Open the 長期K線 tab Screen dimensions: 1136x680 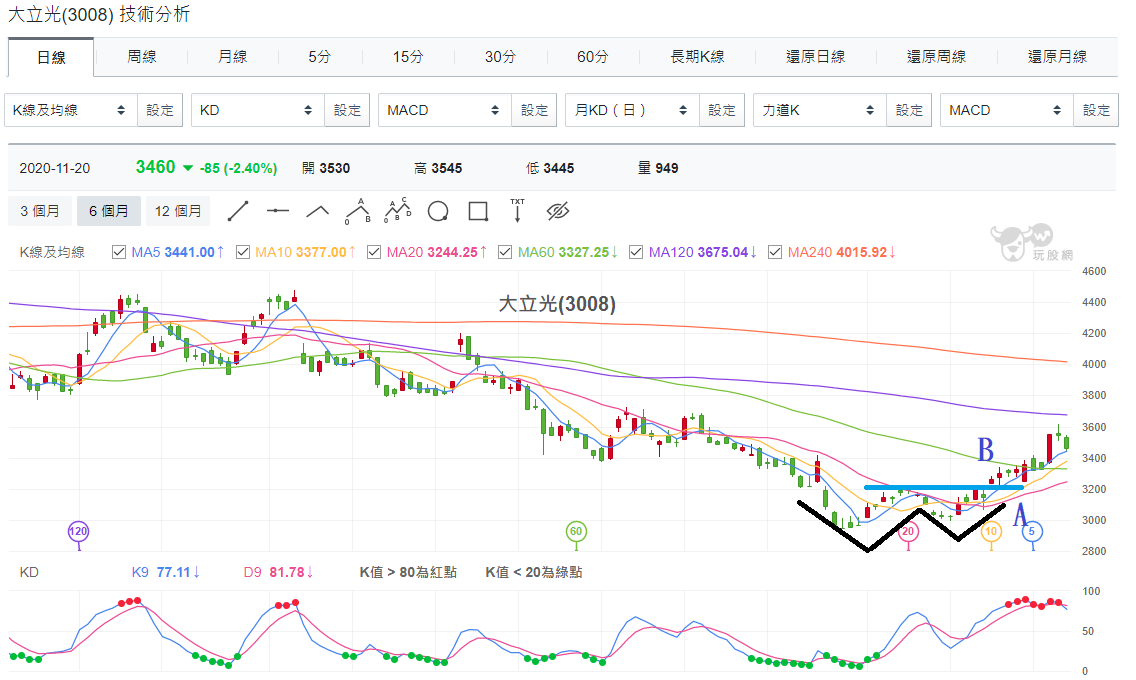pyautogui.click(x=697, y=56)
